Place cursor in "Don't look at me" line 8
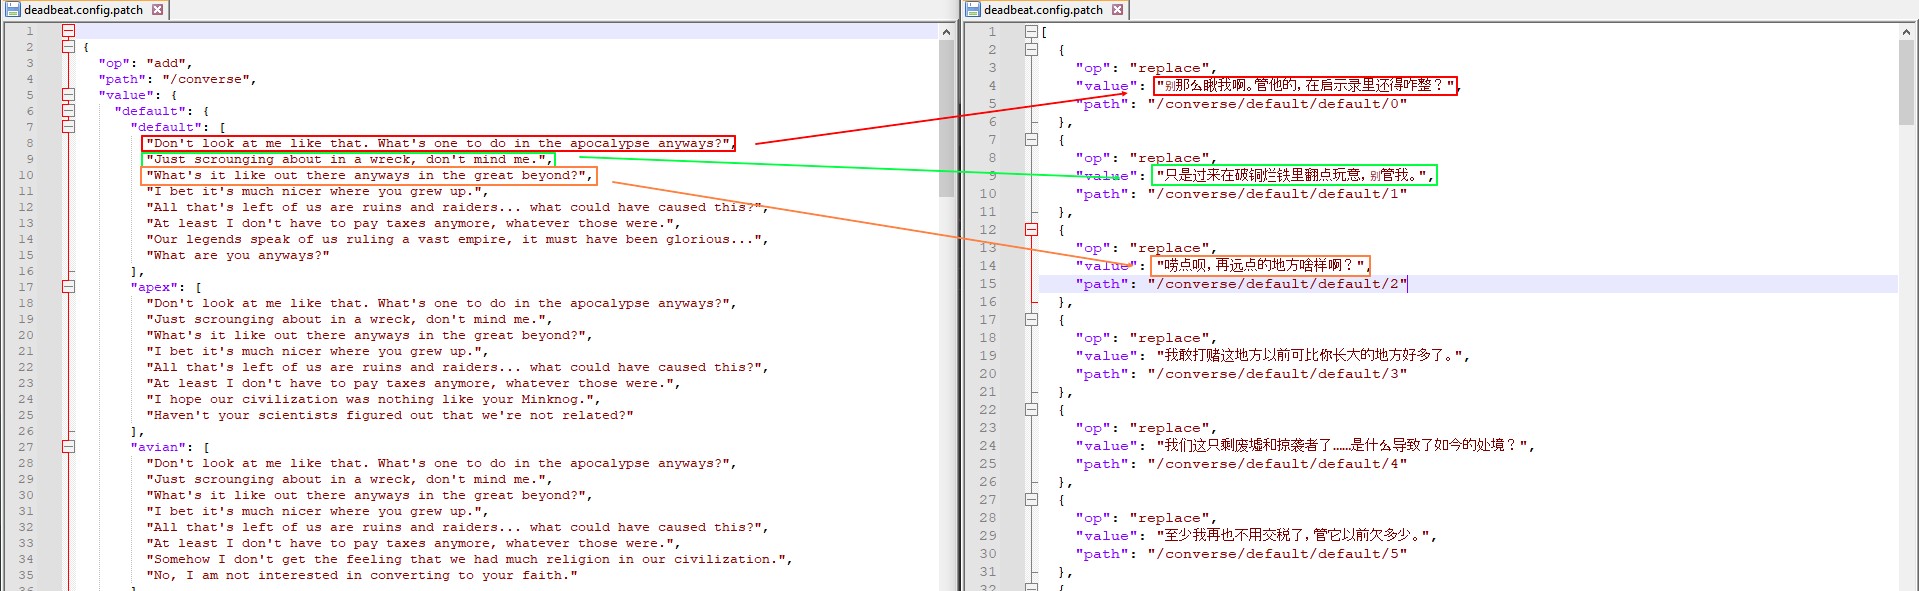The width and height of the screenshot is (1919, 591). (x=439, y=143)
